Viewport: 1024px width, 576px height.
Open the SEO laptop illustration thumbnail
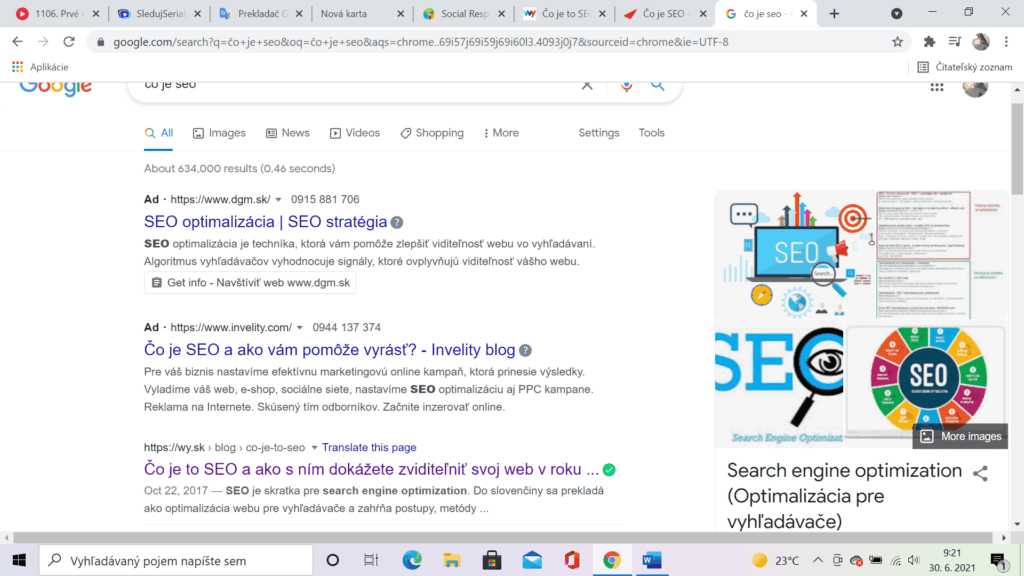[x=795, y=255]
